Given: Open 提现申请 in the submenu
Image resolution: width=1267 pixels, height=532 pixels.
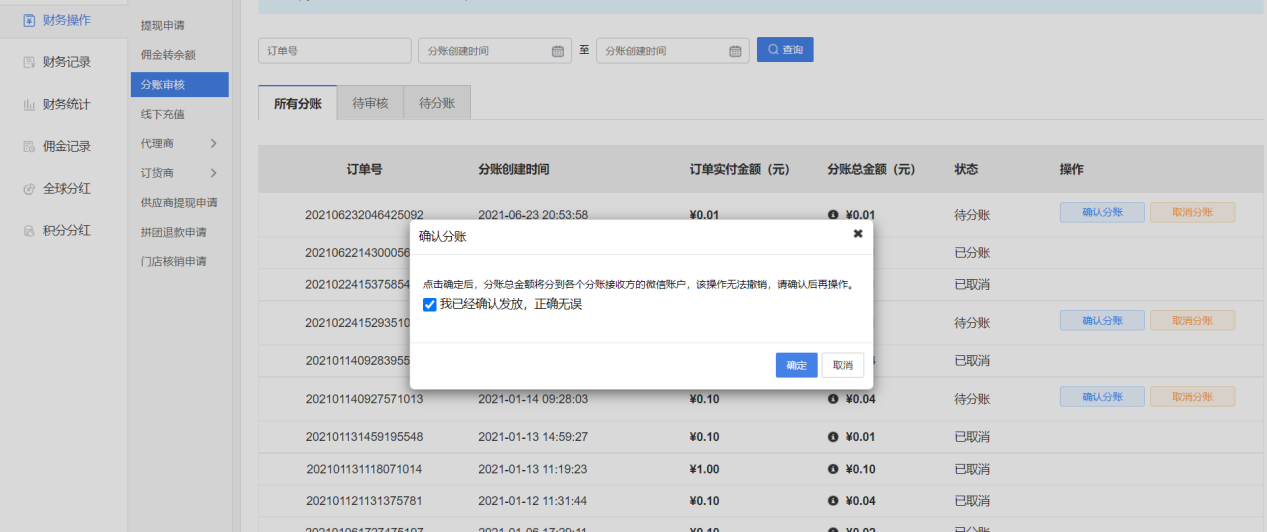Looking at the screenshot, I should click(x=163, y=25).
